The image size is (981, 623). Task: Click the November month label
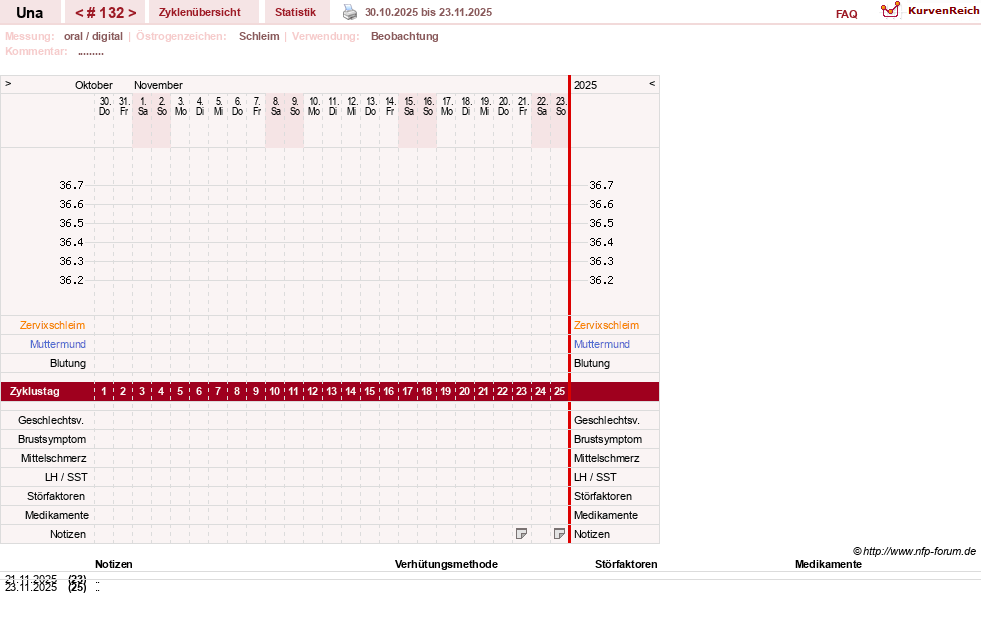pos(158,85)
